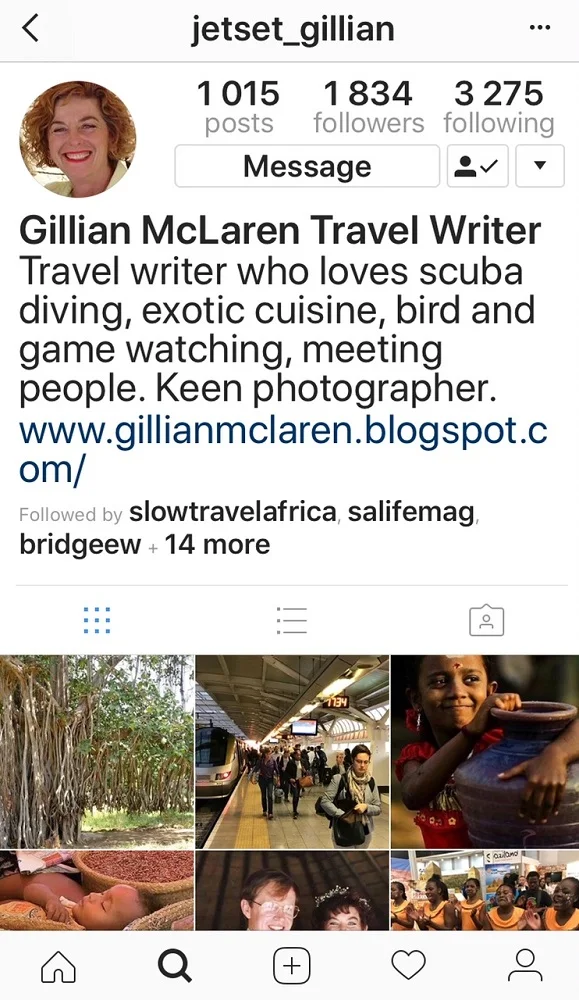The height and width of the screenshot is (1000, 579).
Task: Switch to grid view of posts
Action: pyautogui.click(x=97, y=621)
